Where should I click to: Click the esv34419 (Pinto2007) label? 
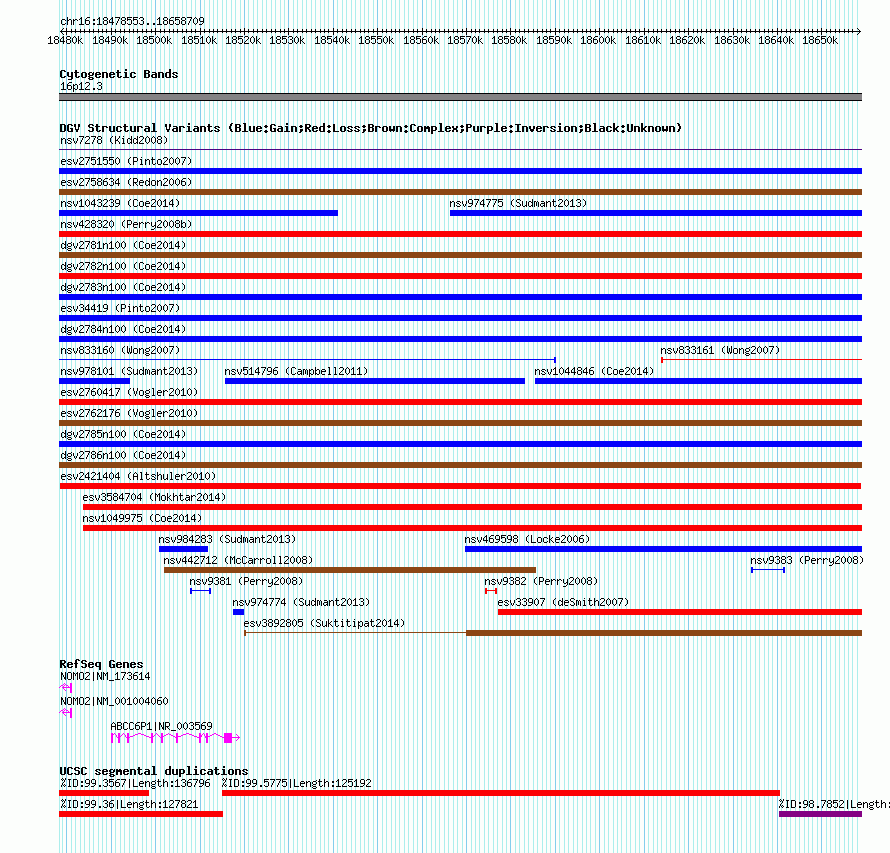coord(120,308)
